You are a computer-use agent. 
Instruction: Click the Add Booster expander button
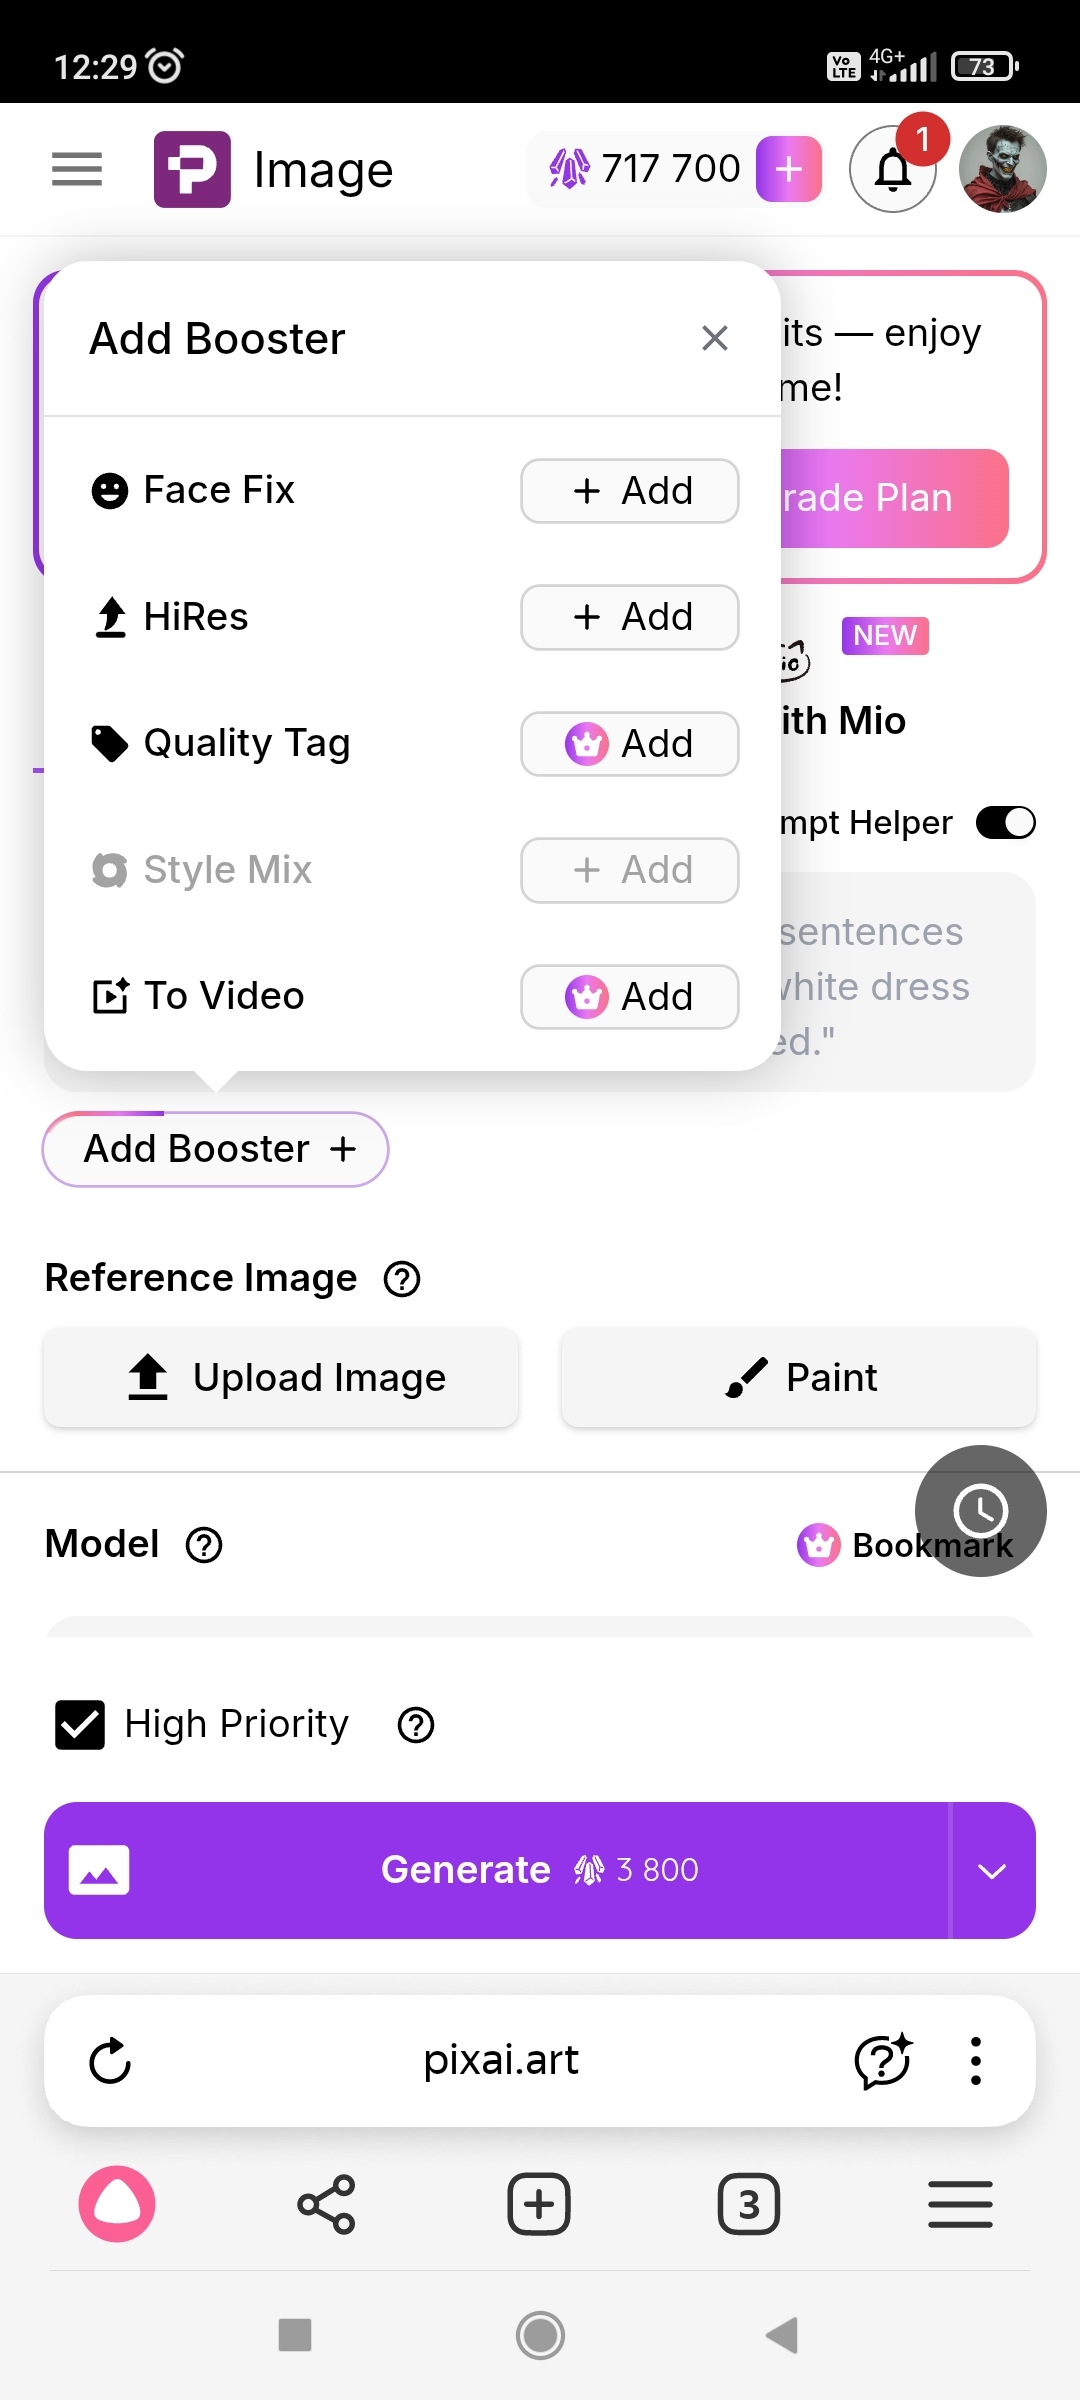click(215, 1149)
